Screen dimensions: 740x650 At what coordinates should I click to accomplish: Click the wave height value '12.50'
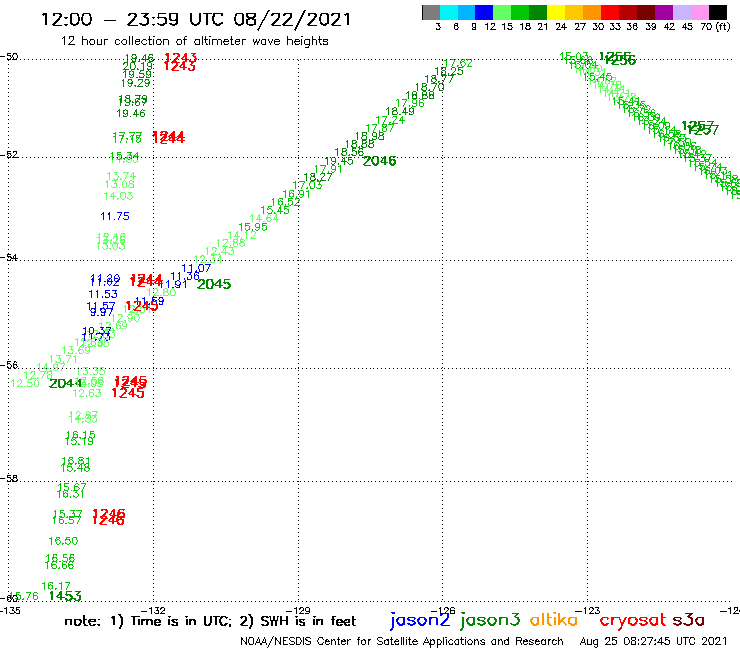point(25,383)
